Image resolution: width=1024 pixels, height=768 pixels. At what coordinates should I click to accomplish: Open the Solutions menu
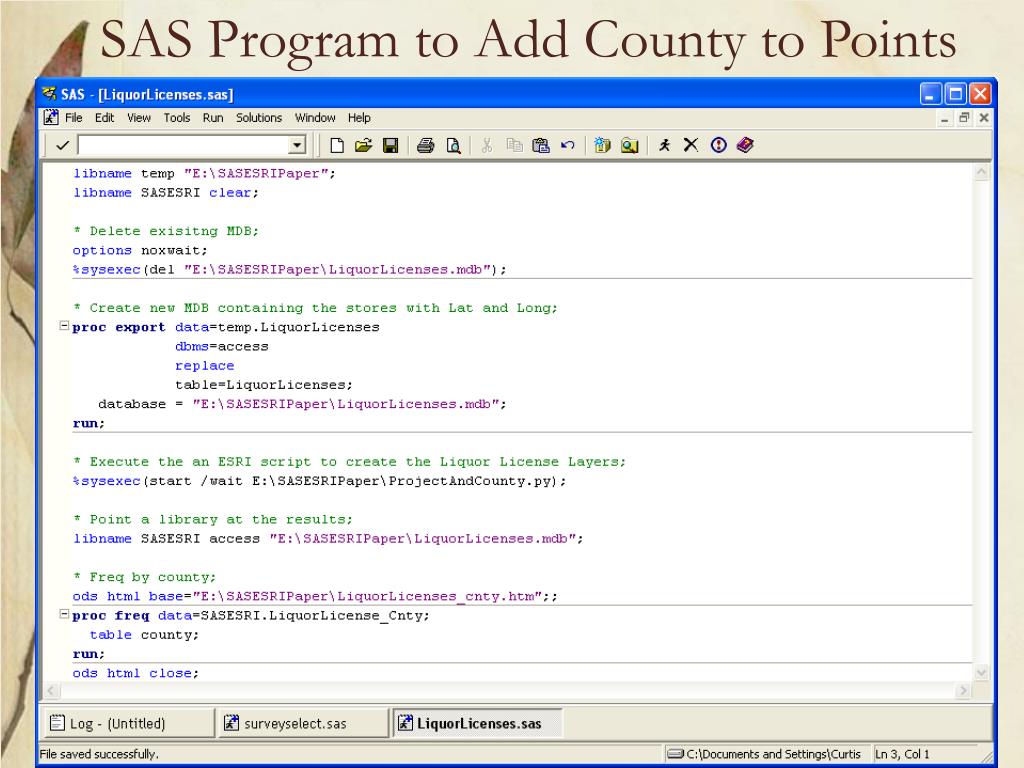point(259,118)
